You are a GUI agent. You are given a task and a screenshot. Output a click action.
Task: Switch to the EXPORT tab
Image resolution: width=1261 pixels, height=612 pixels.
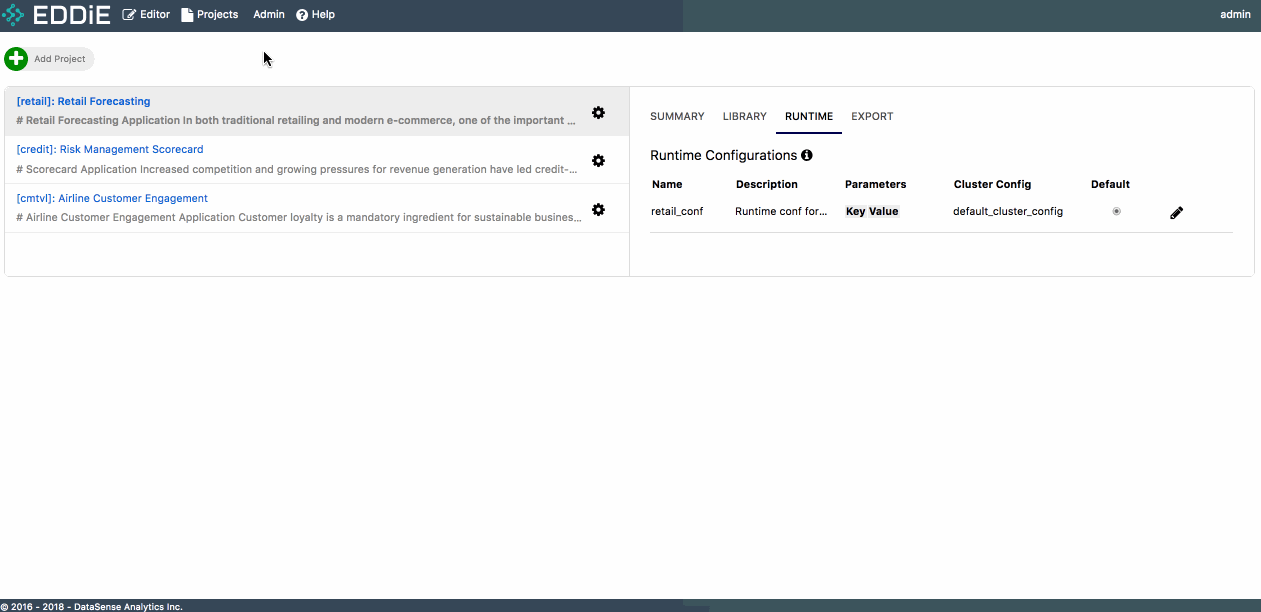click(x=872, y=117)
